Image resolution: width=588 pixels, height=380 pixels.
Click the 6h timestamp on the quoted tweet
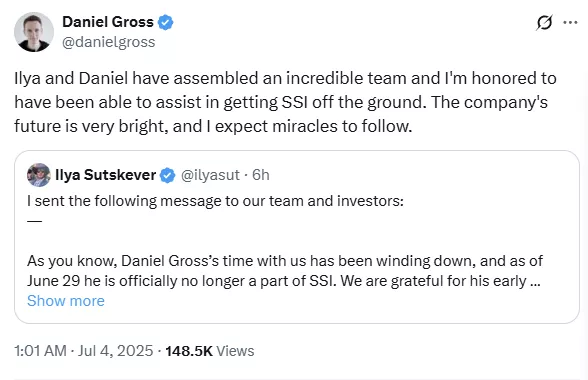pos(261,175)
